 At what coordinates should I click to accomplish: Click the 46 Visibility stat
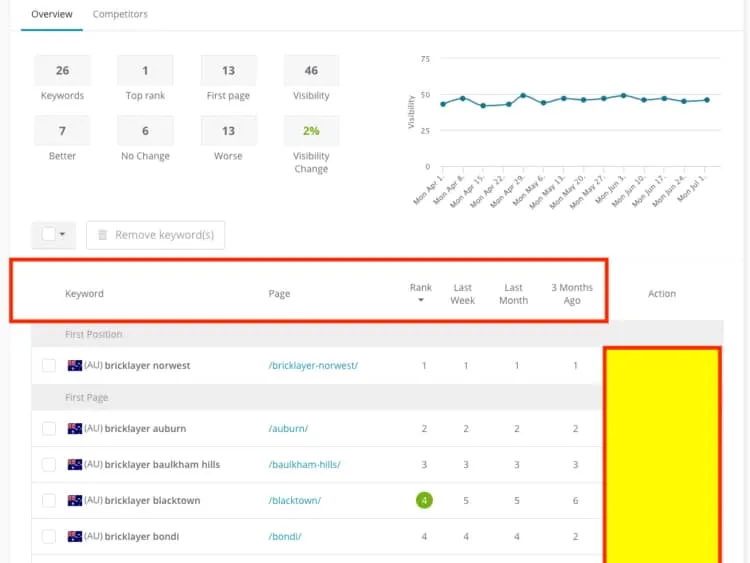tap(311, 71)
